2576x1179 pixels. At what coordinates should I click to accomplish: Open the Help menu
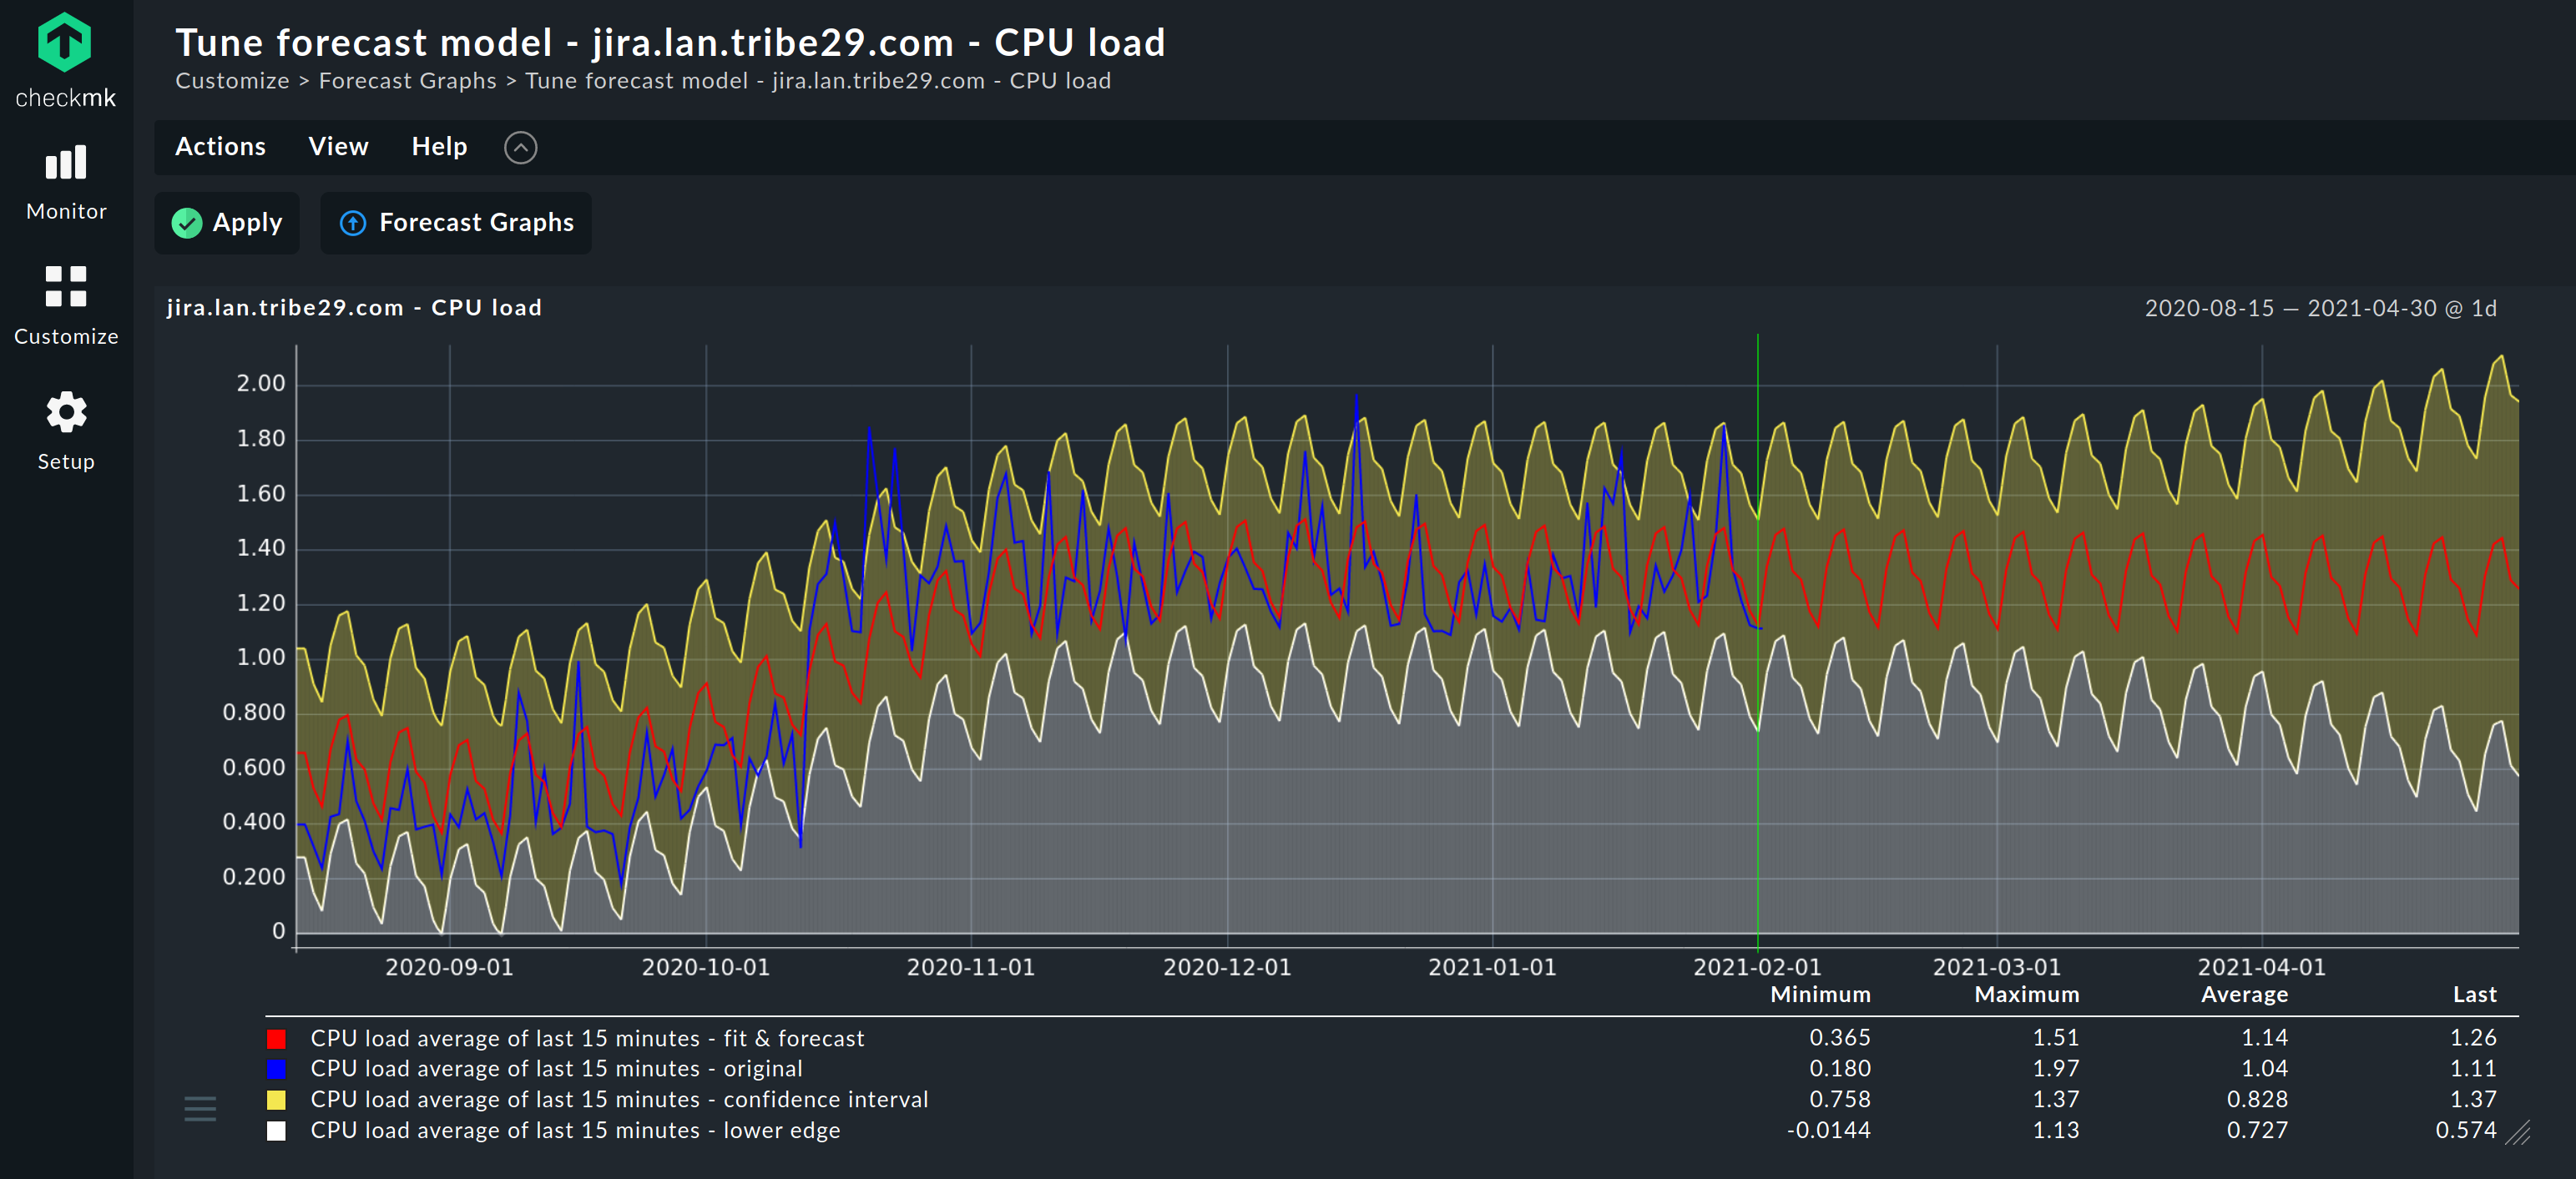click(x=439, y=147)
